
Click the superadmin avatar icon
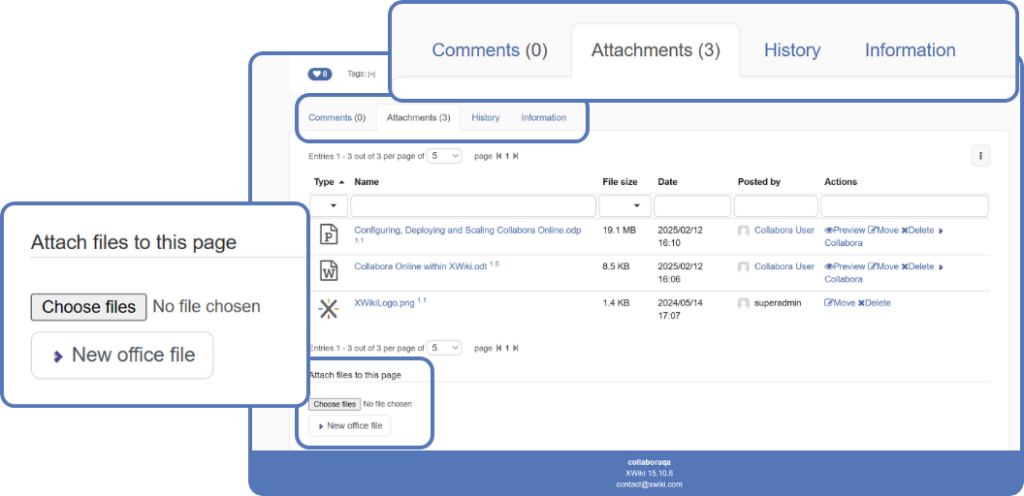pyautogui.click(x=743, y=303)
